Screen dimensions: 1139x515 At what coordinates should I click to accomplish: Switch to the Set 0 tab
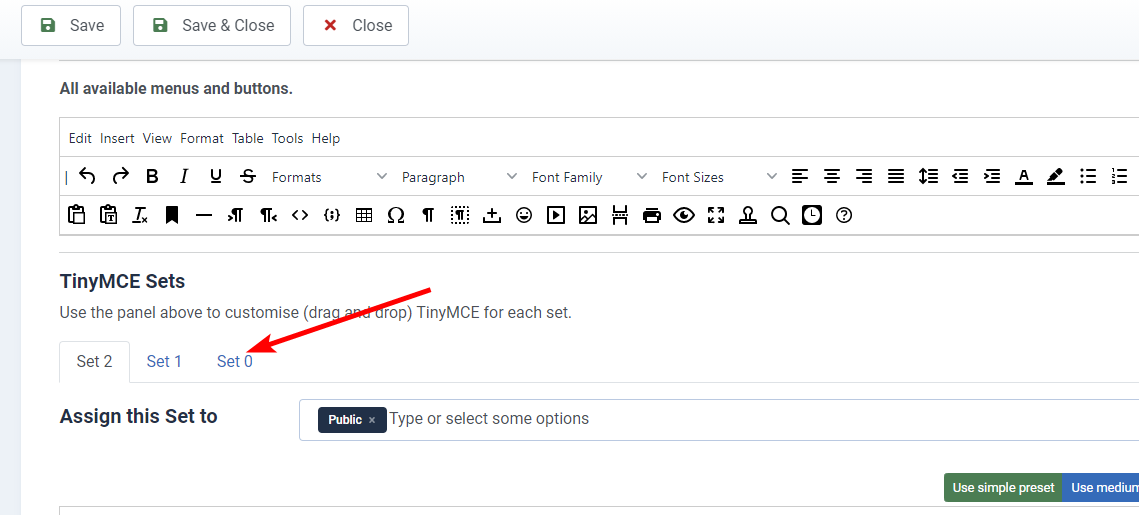tap(235, 361)
